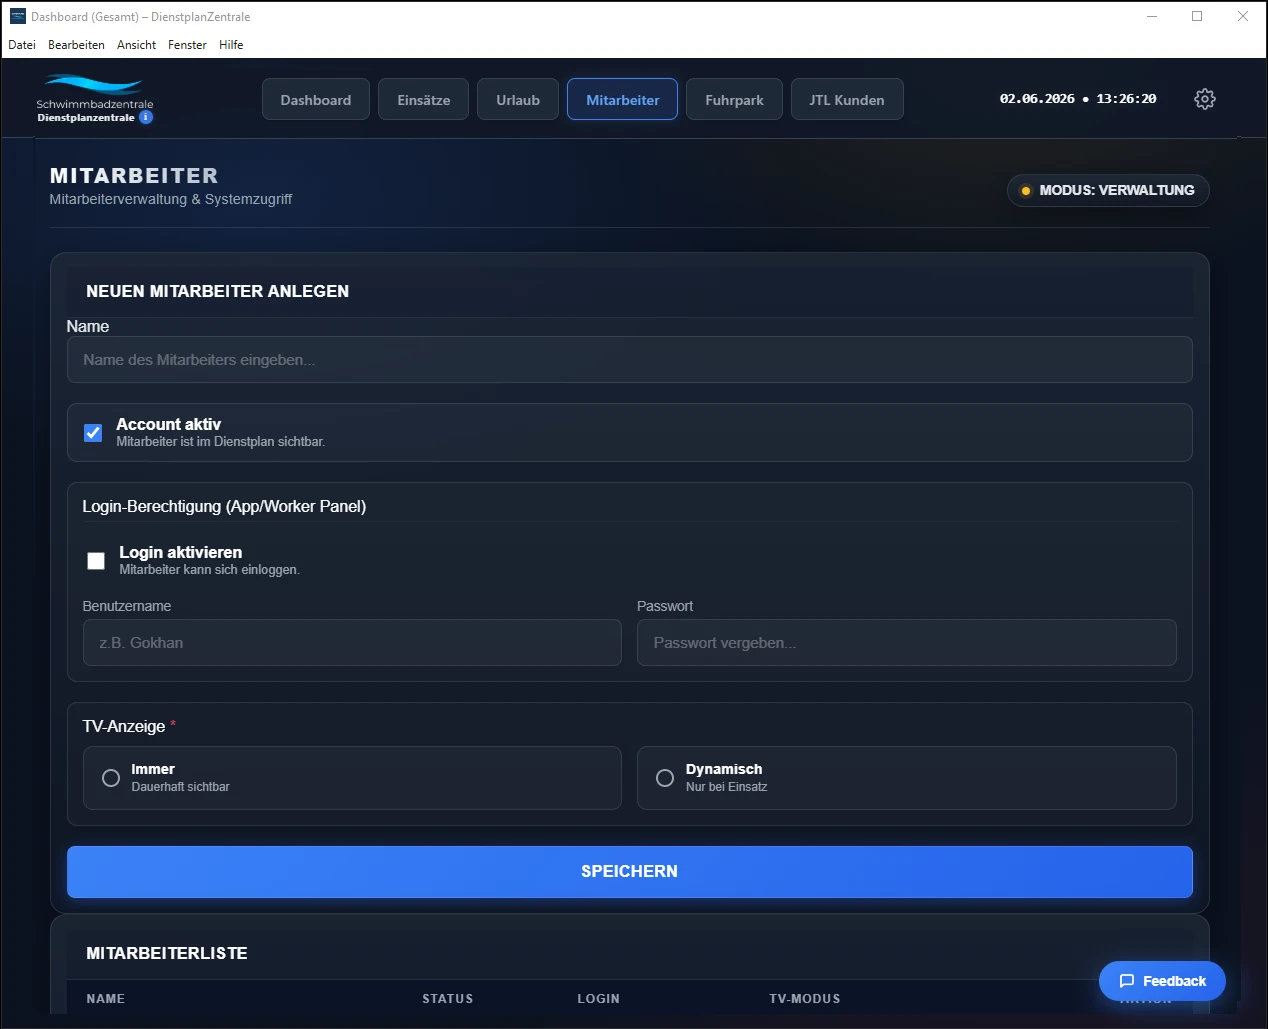This screenshot has height=1029, width=1268.
Task: Open the settings gear icon
Action: 1205,99
